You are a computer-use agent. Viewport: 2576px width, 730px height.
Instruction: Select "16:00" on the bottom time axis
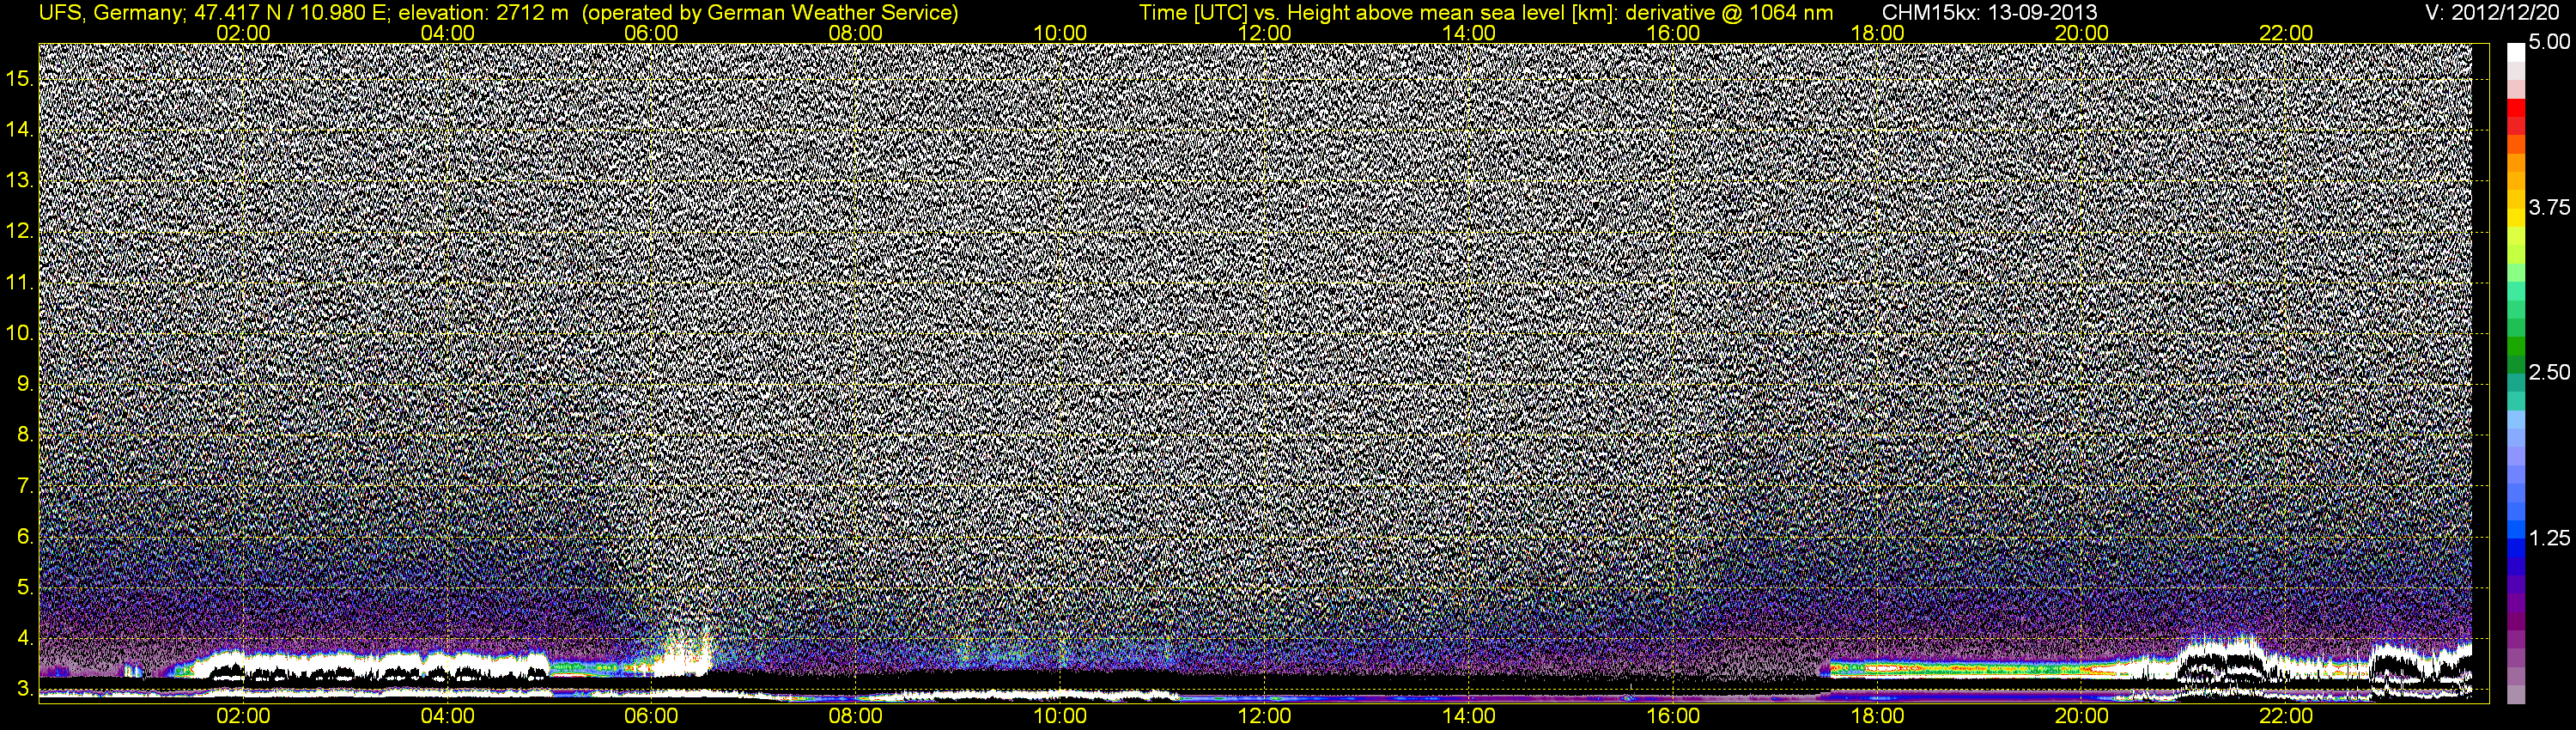tap(1673, 716)
